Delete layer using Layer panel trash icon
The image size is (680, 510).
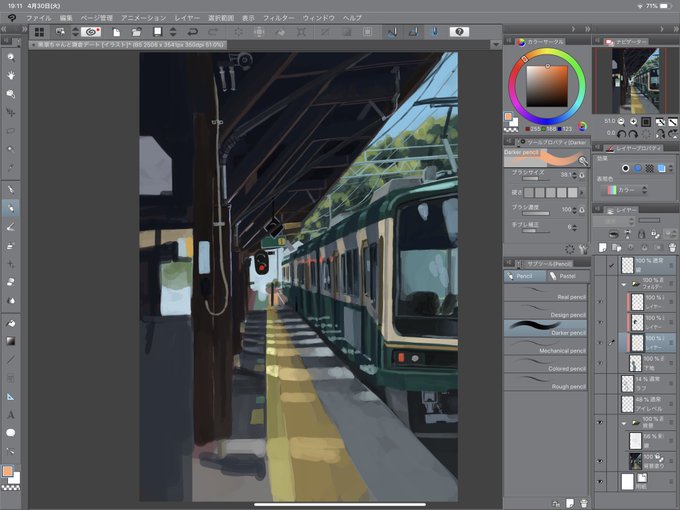pos(672,248)
